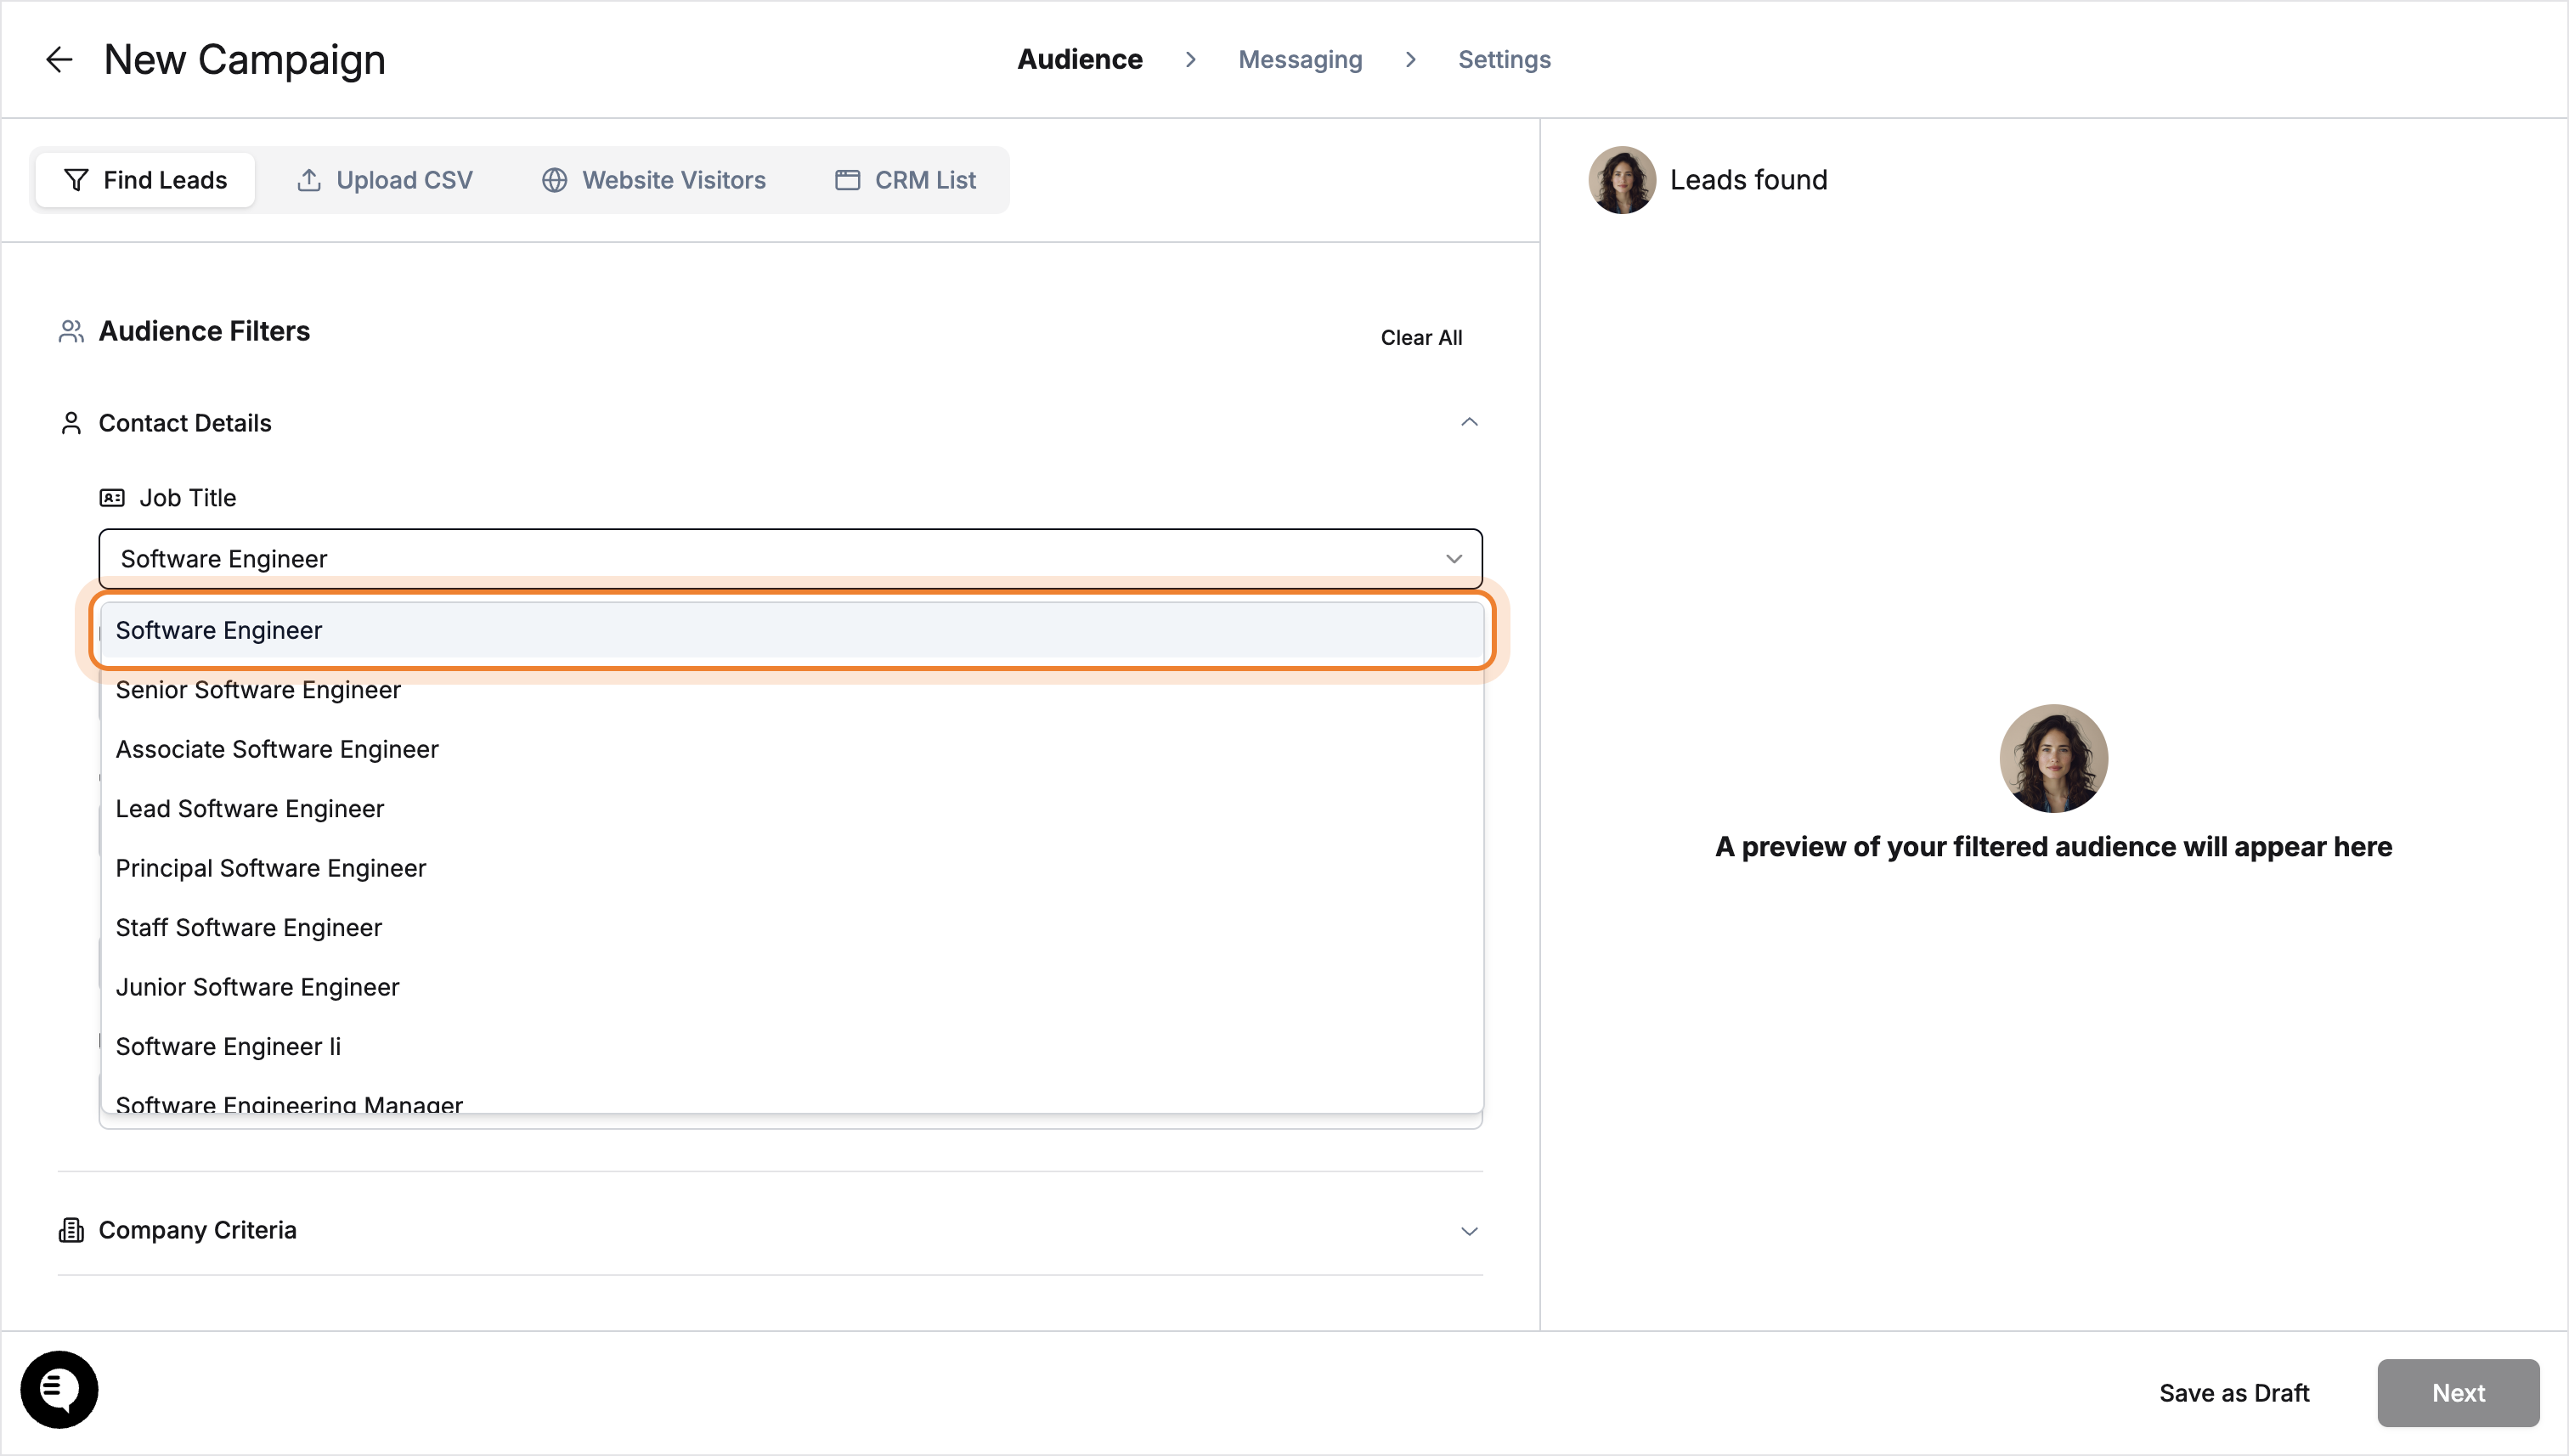Click the Next button

click(2458, 1393)
